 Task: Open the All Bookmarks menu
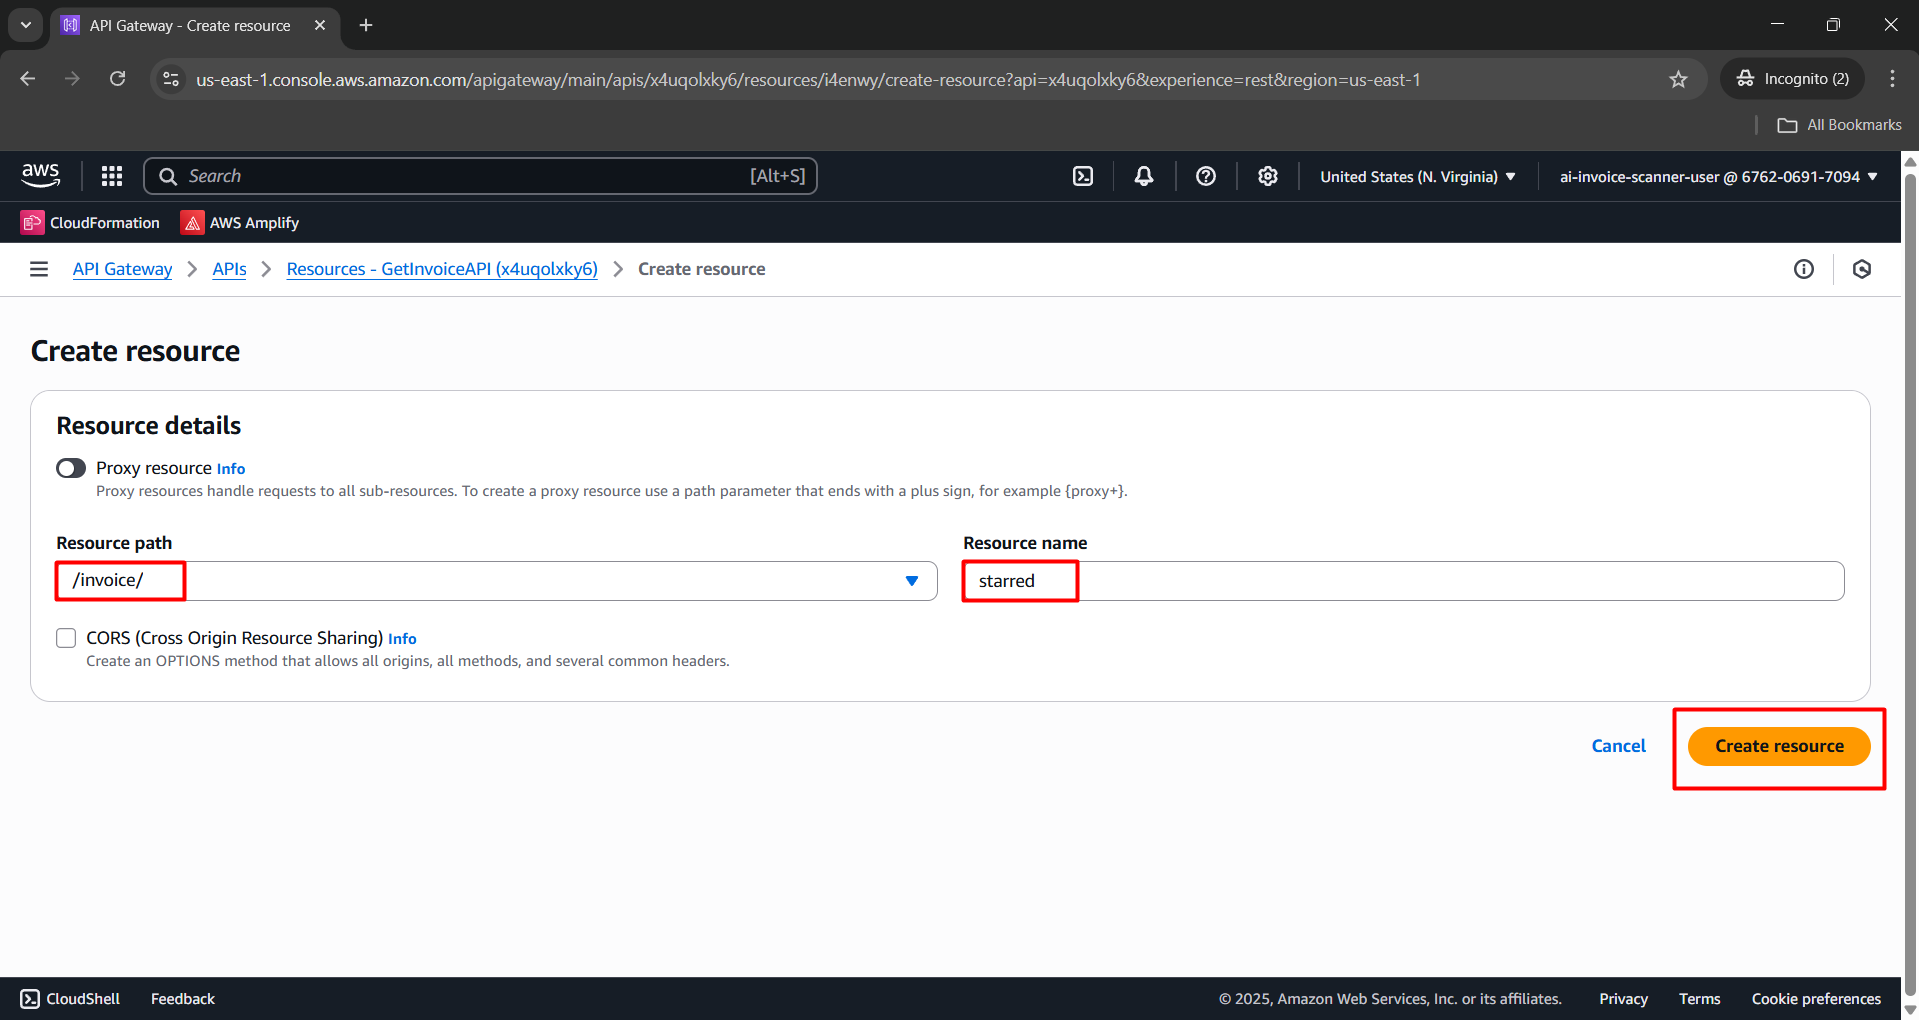(x=1839, y=124)
